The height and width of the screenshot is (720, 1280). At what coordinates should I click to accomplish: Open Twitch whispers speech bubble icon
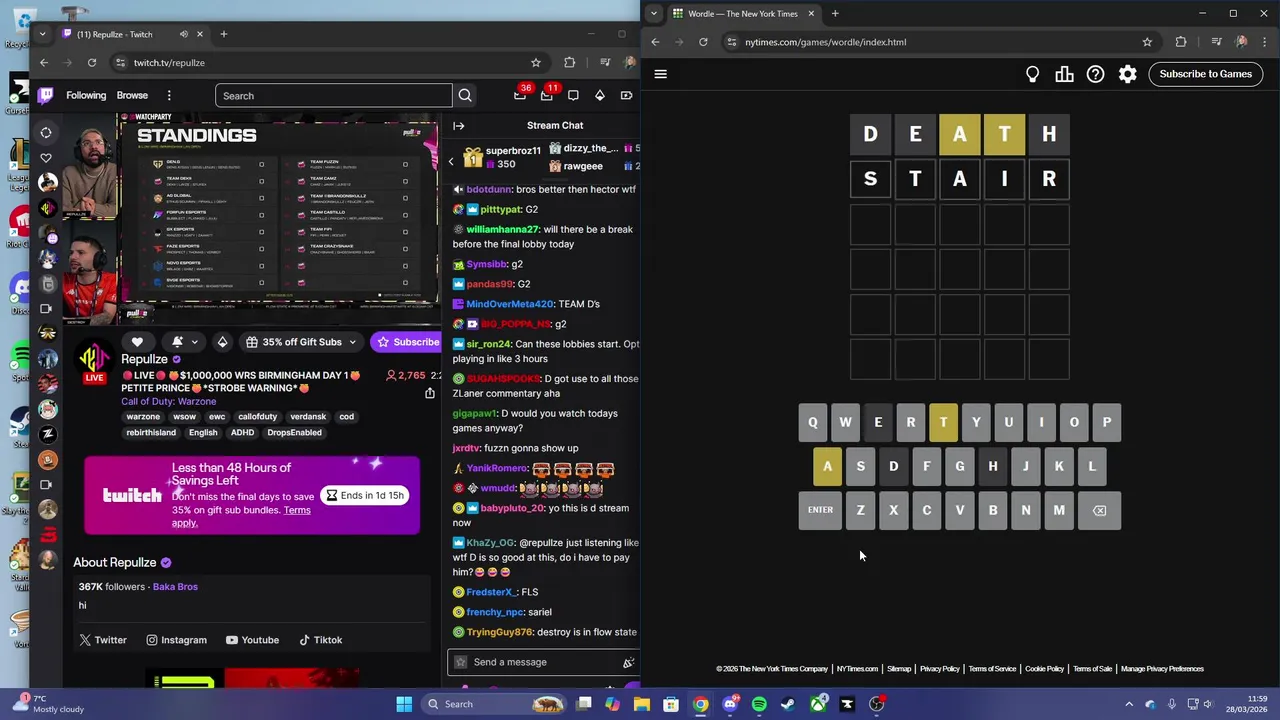573,96
